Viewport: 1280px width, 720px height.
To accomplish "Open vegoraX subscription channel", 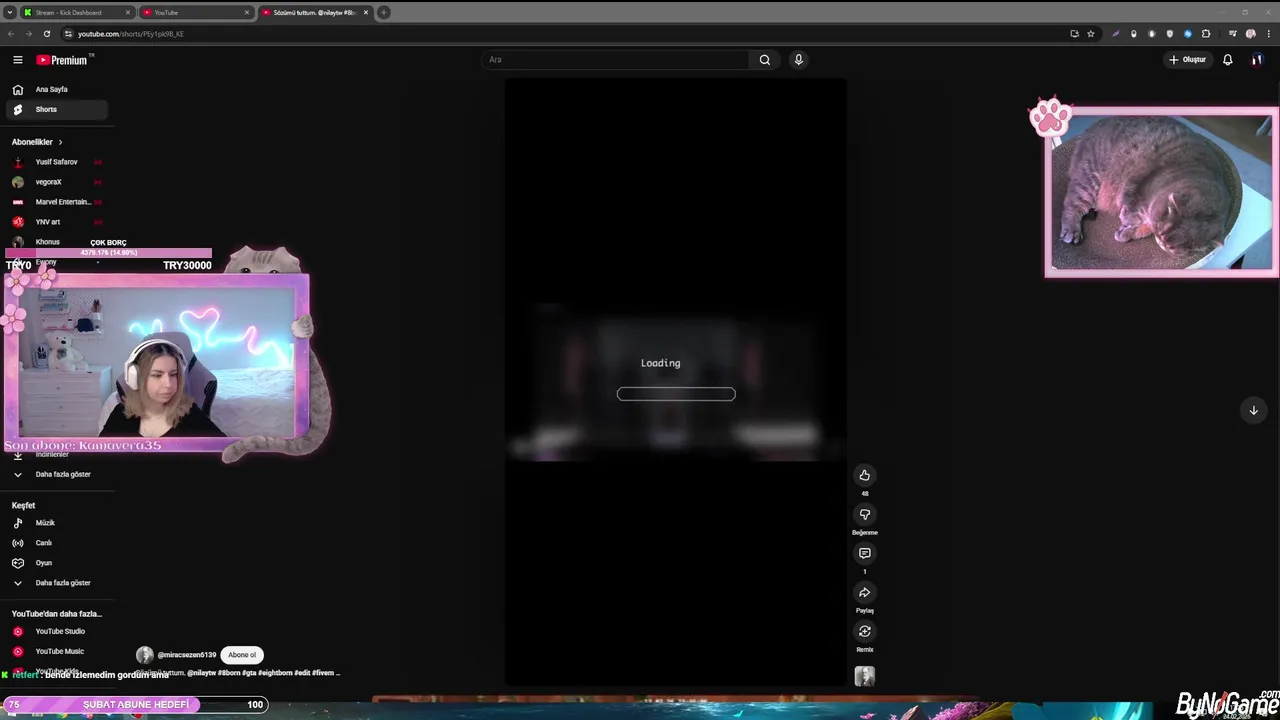I will click(57, 182).
